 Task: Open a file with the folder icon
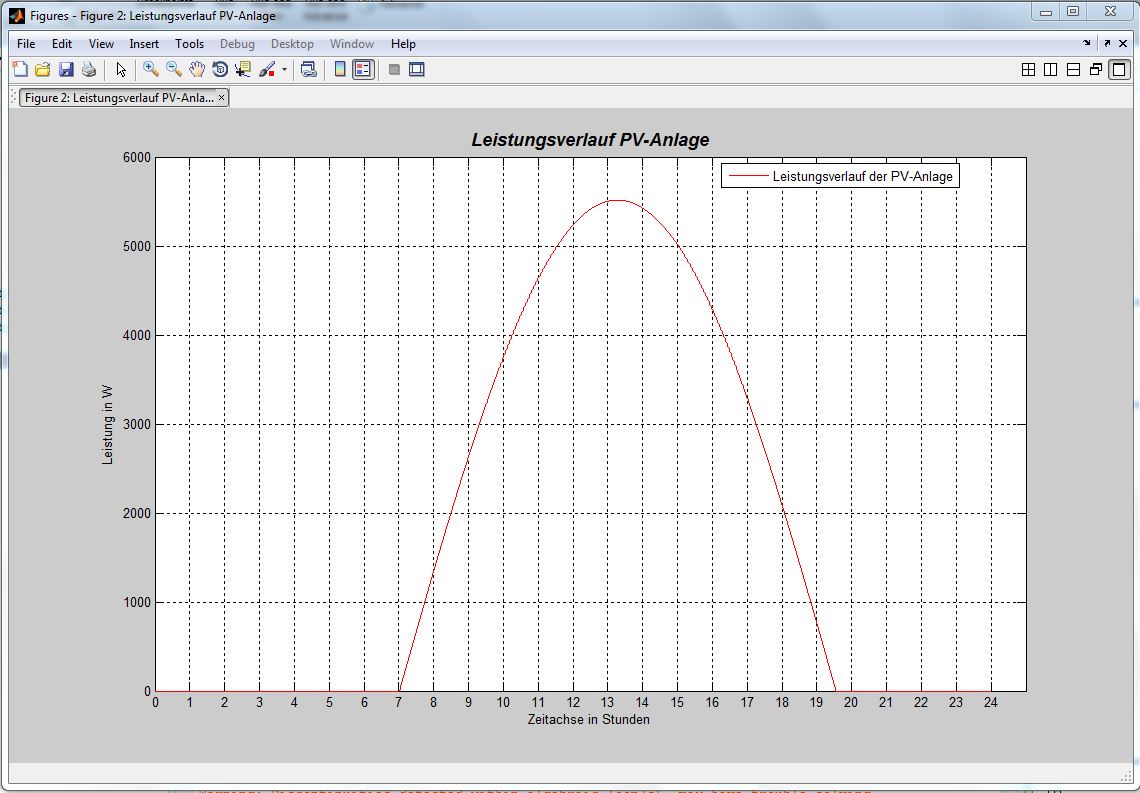pos(43,69)
